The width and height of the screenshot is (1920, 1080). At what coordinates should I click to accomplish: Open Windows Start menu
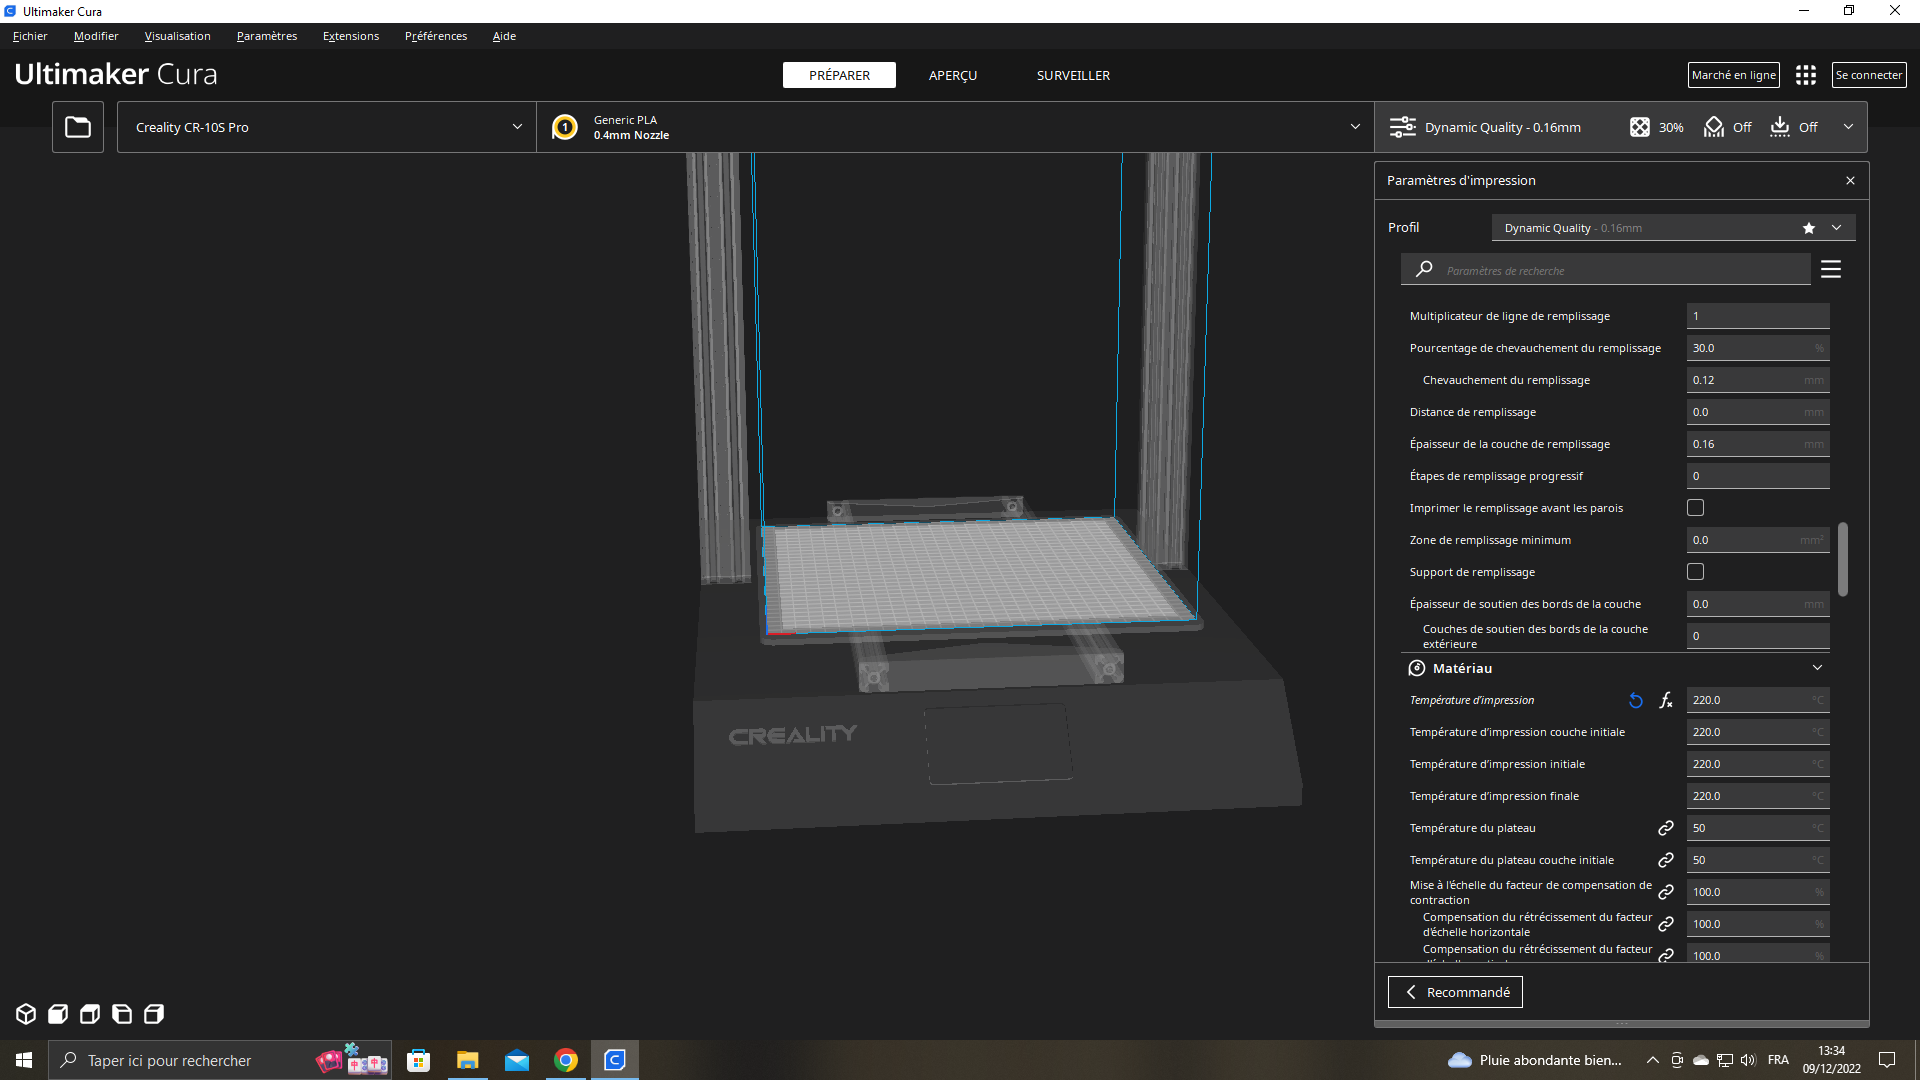coord(24,1060)
